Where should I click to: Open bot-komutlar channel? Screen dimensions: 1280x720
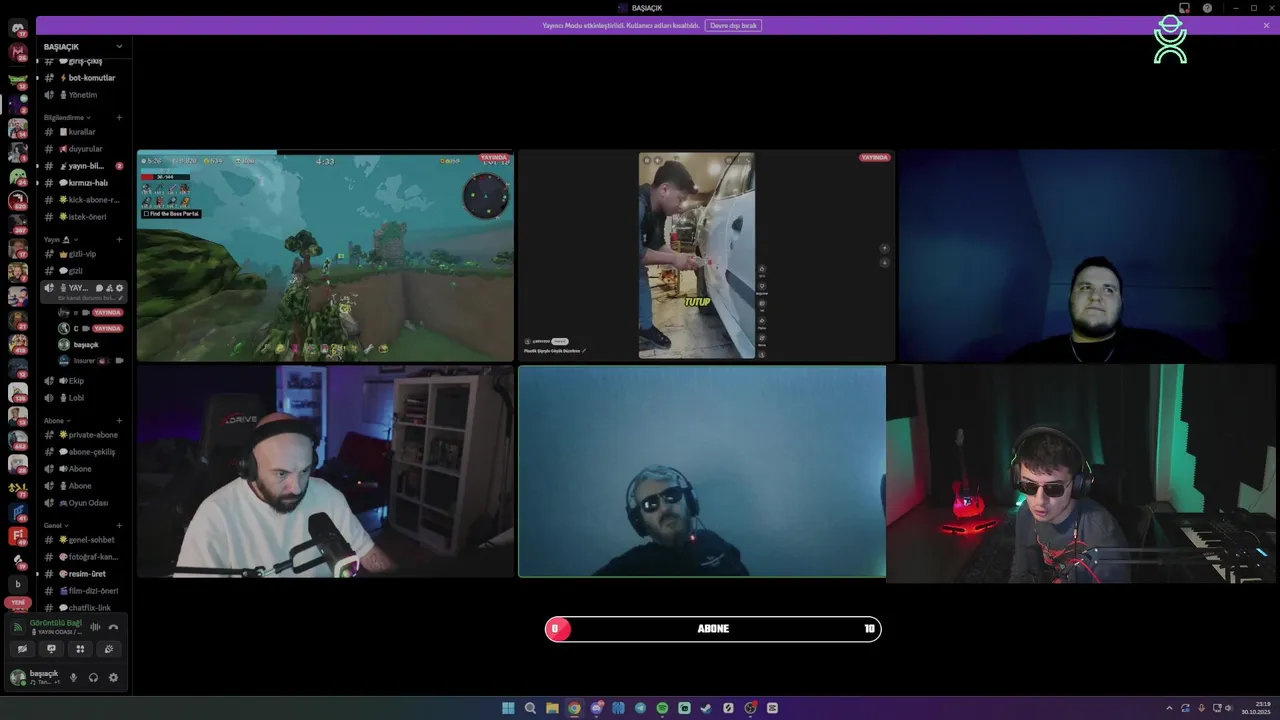83,78
